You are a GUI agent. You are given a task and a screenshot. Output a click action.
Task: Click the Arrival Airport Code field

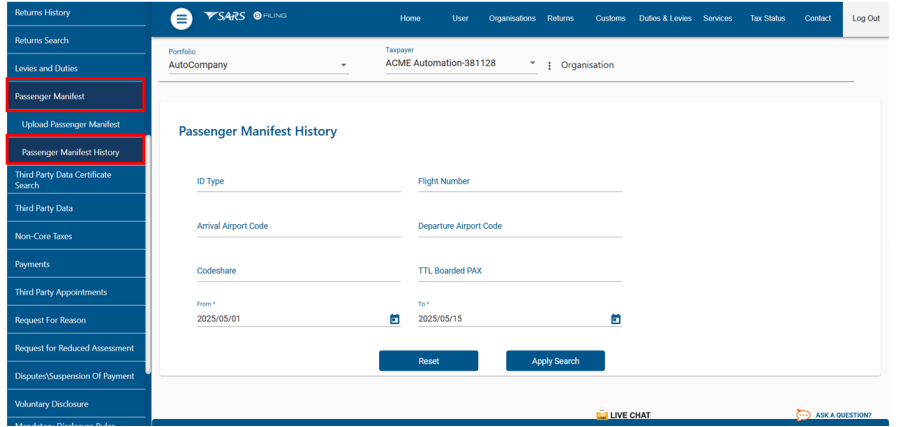coord(298,227)
